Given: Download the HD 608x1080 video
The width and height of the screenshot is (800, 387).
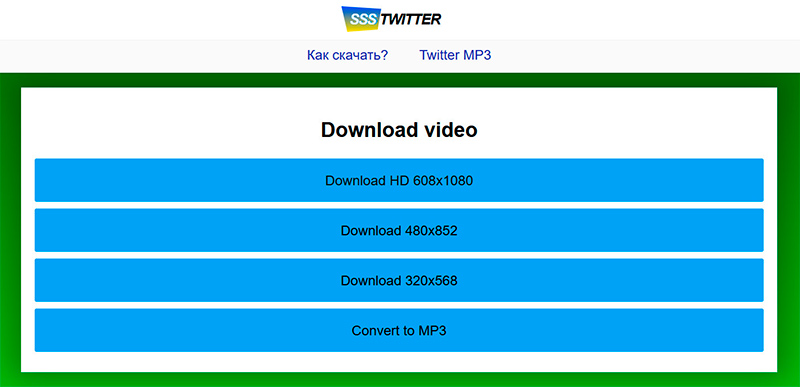Looking at the screenshot, I should click(399, 180).
